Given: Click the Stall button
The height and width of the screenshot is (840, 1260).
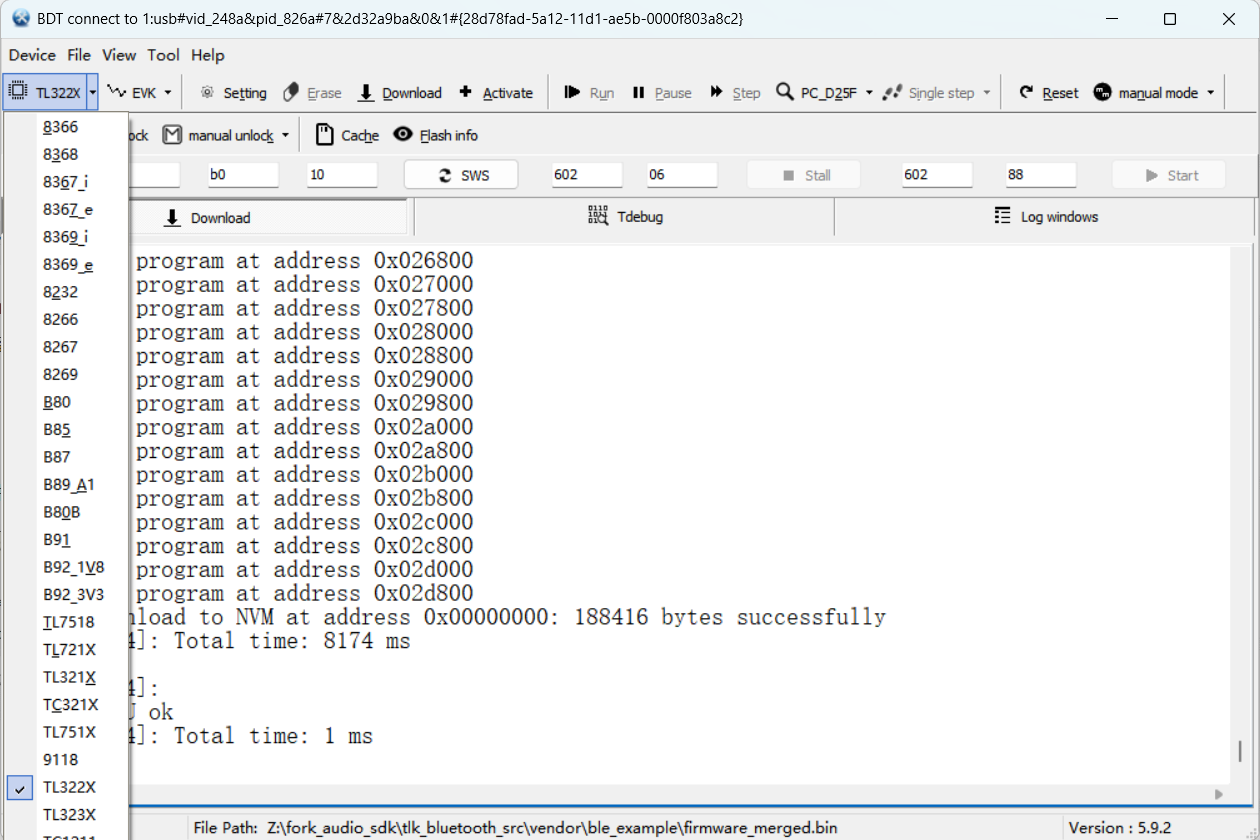Looking at the screenshot, I should (x=804, y=175).
